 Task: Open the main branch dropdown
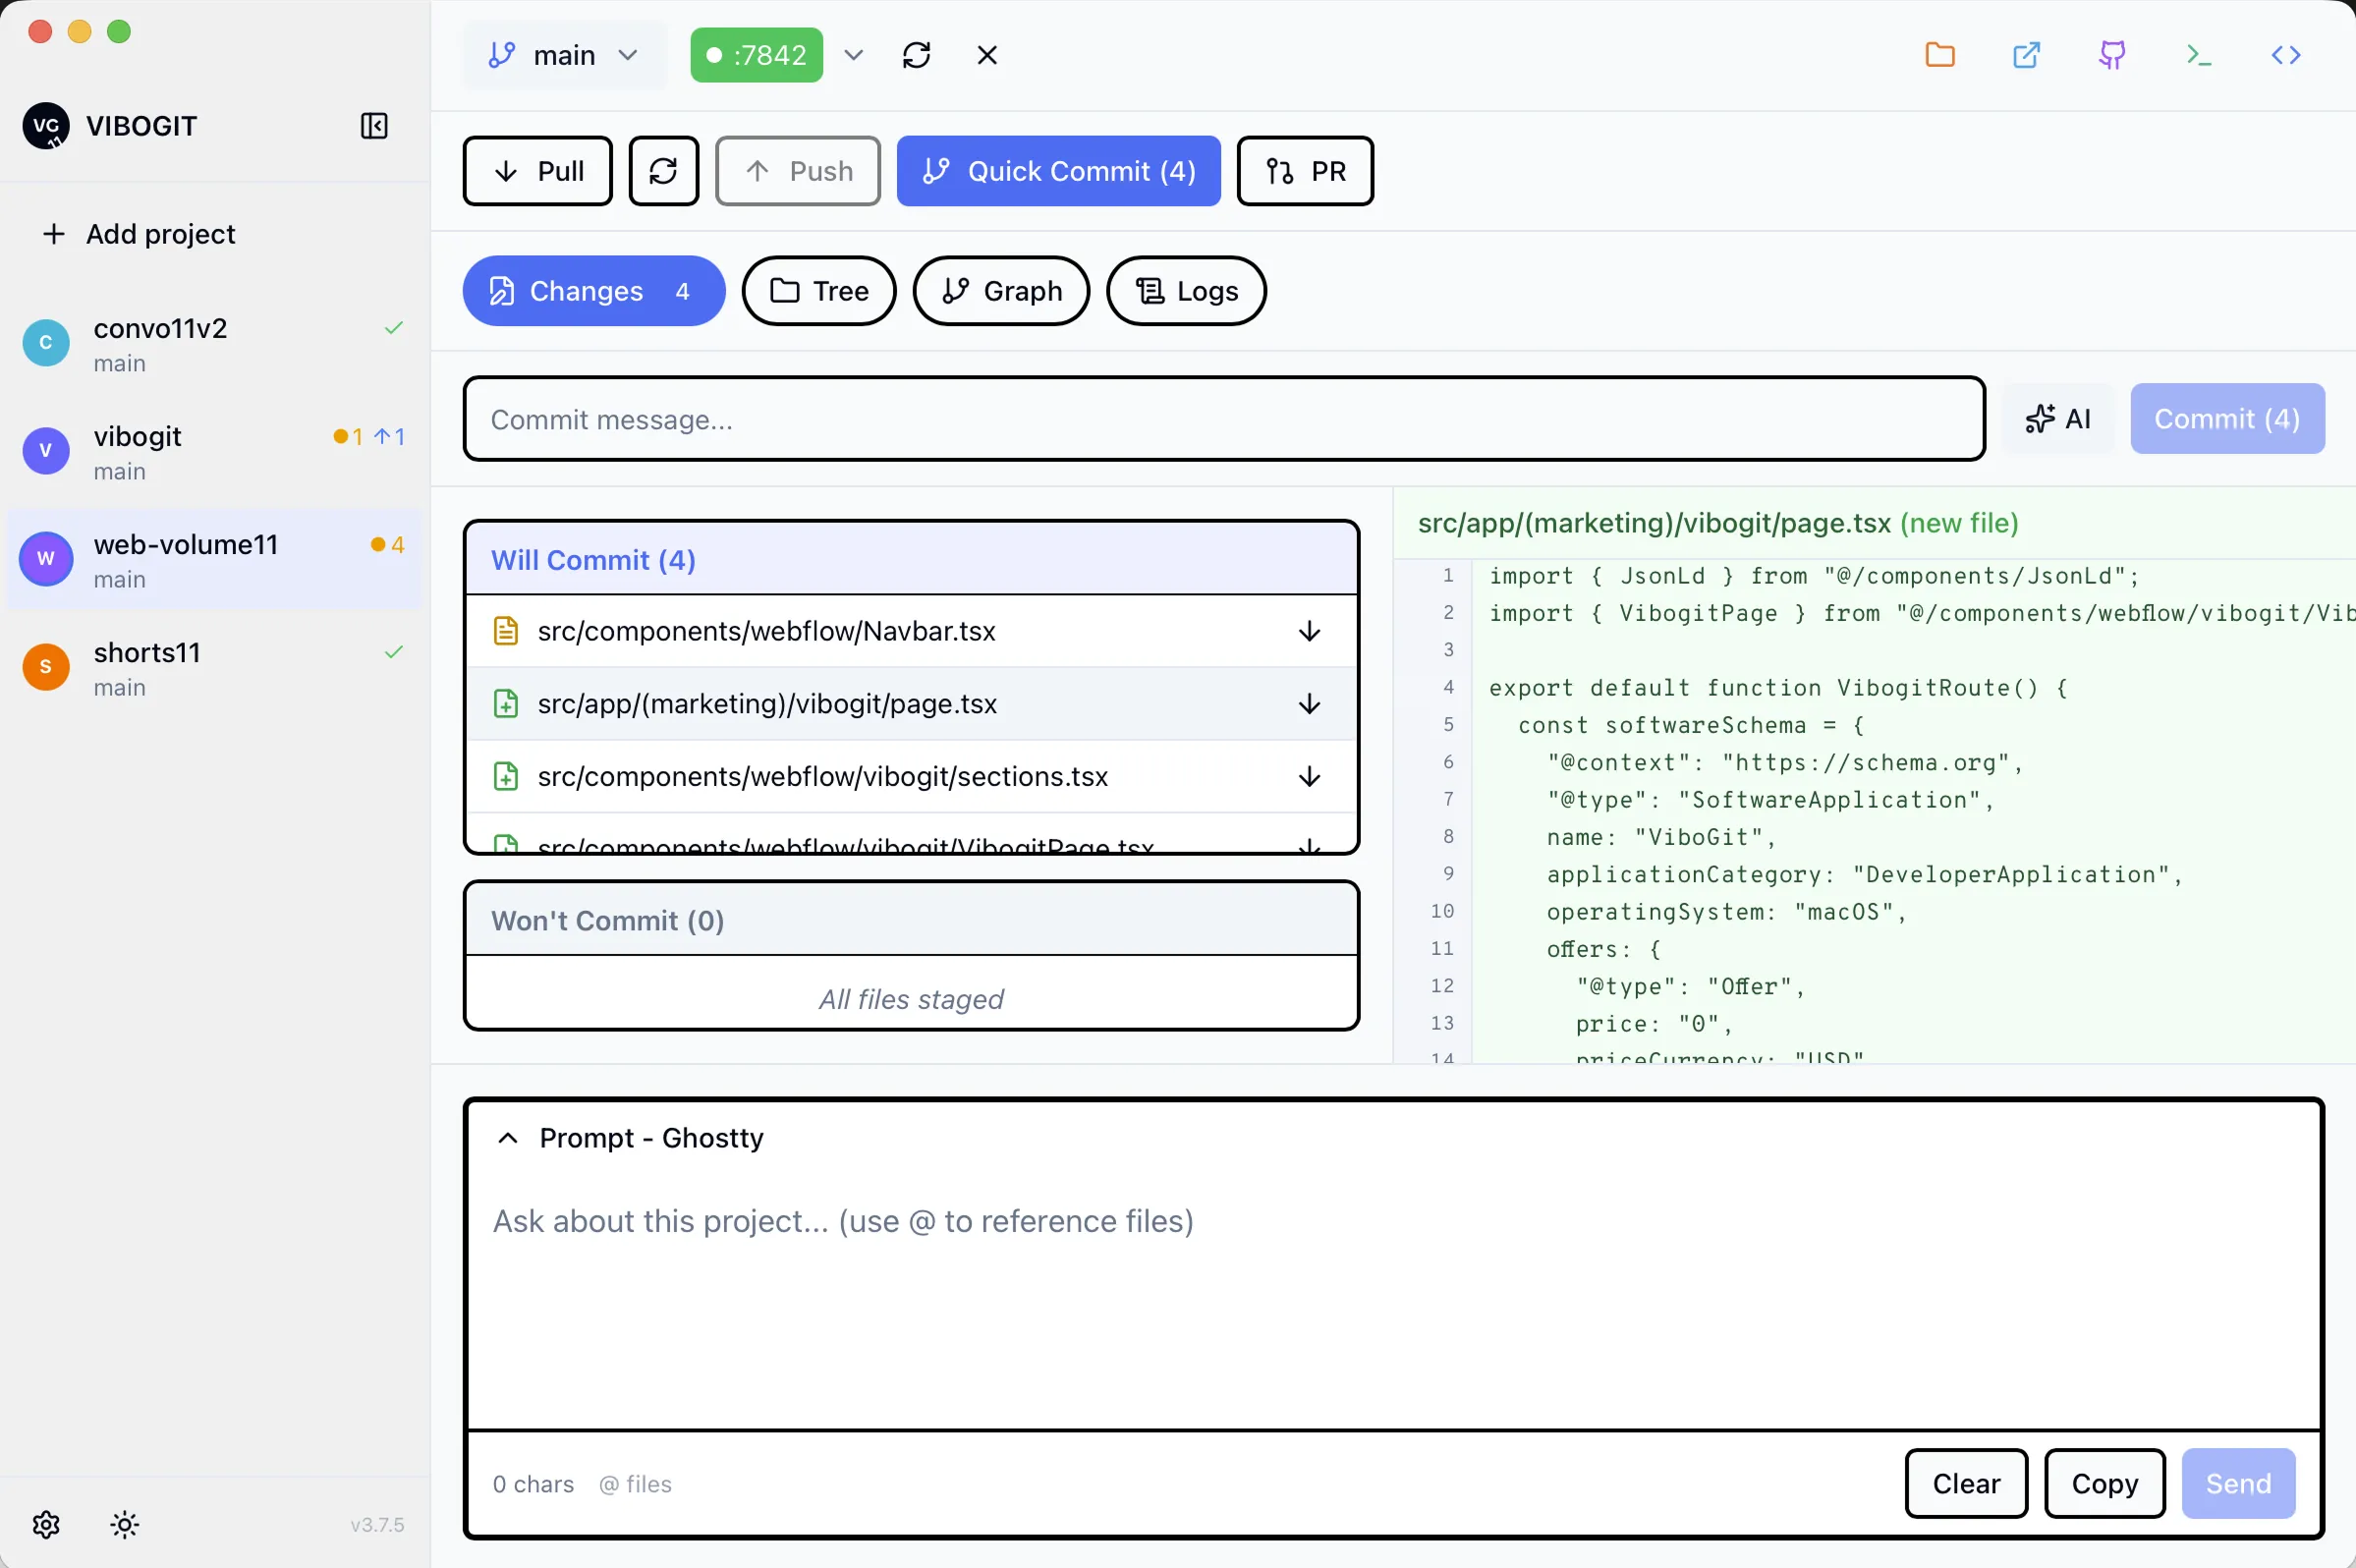[564, 55]
